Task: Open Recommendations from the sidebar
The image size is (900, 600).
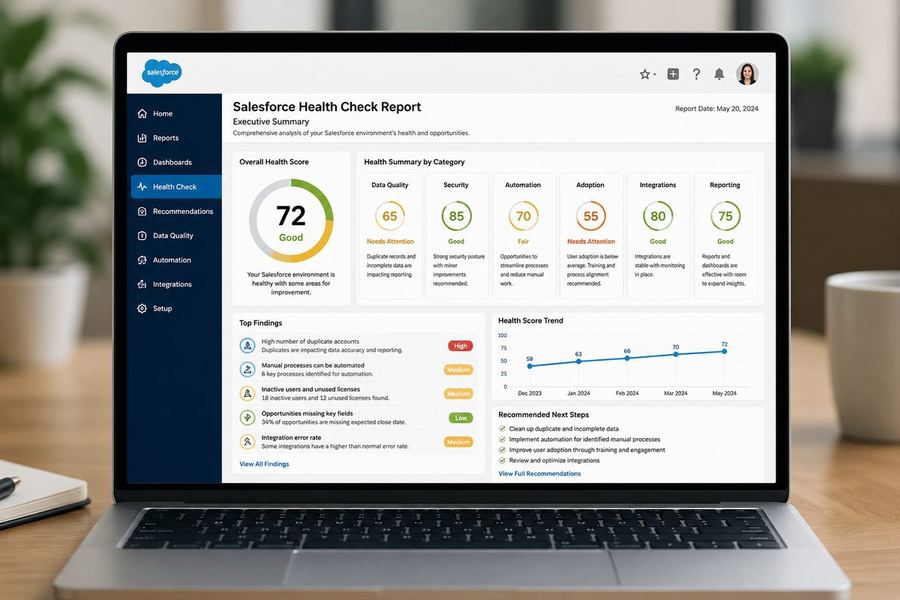Action: 174,211
